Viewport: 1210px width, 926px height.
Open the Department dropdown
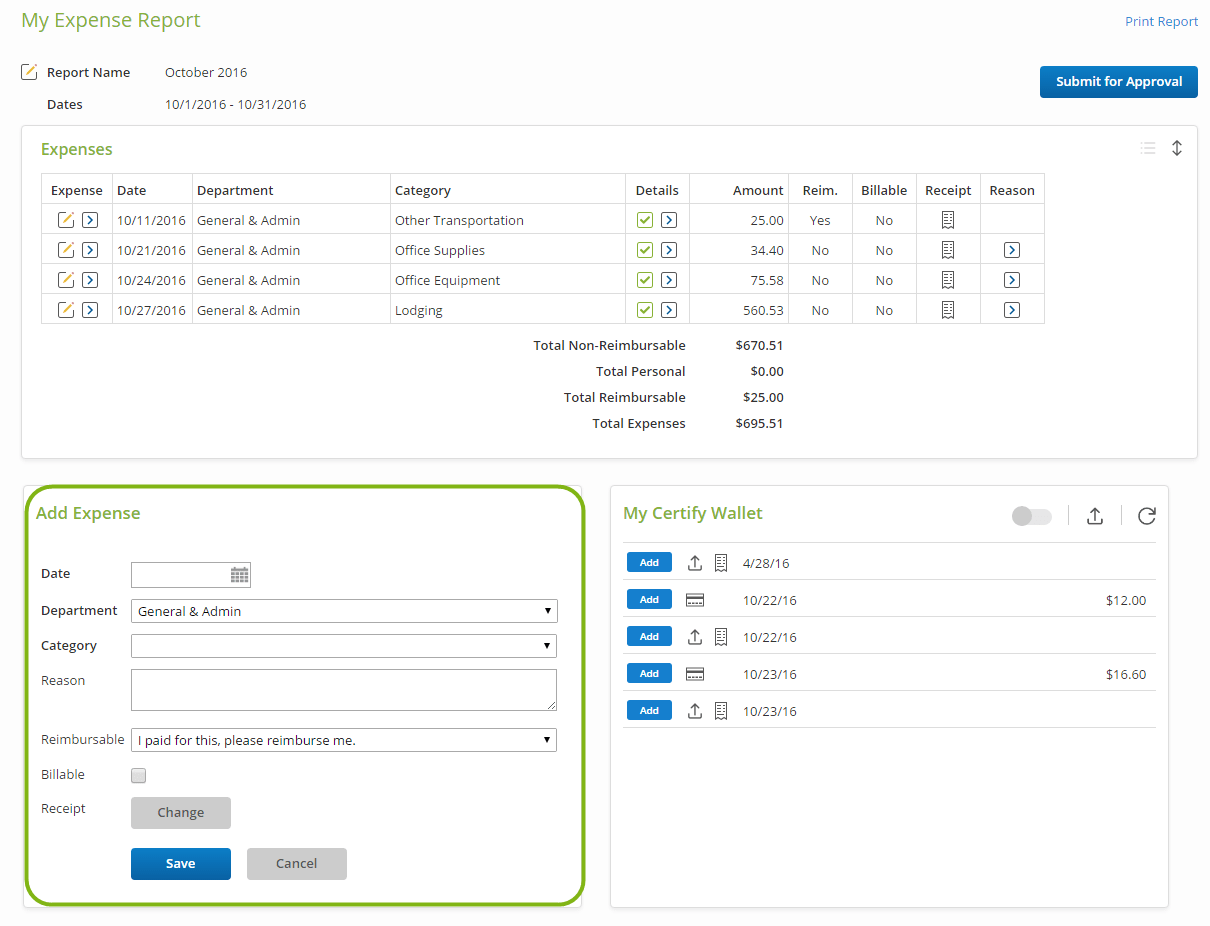[x=344, y=611]
